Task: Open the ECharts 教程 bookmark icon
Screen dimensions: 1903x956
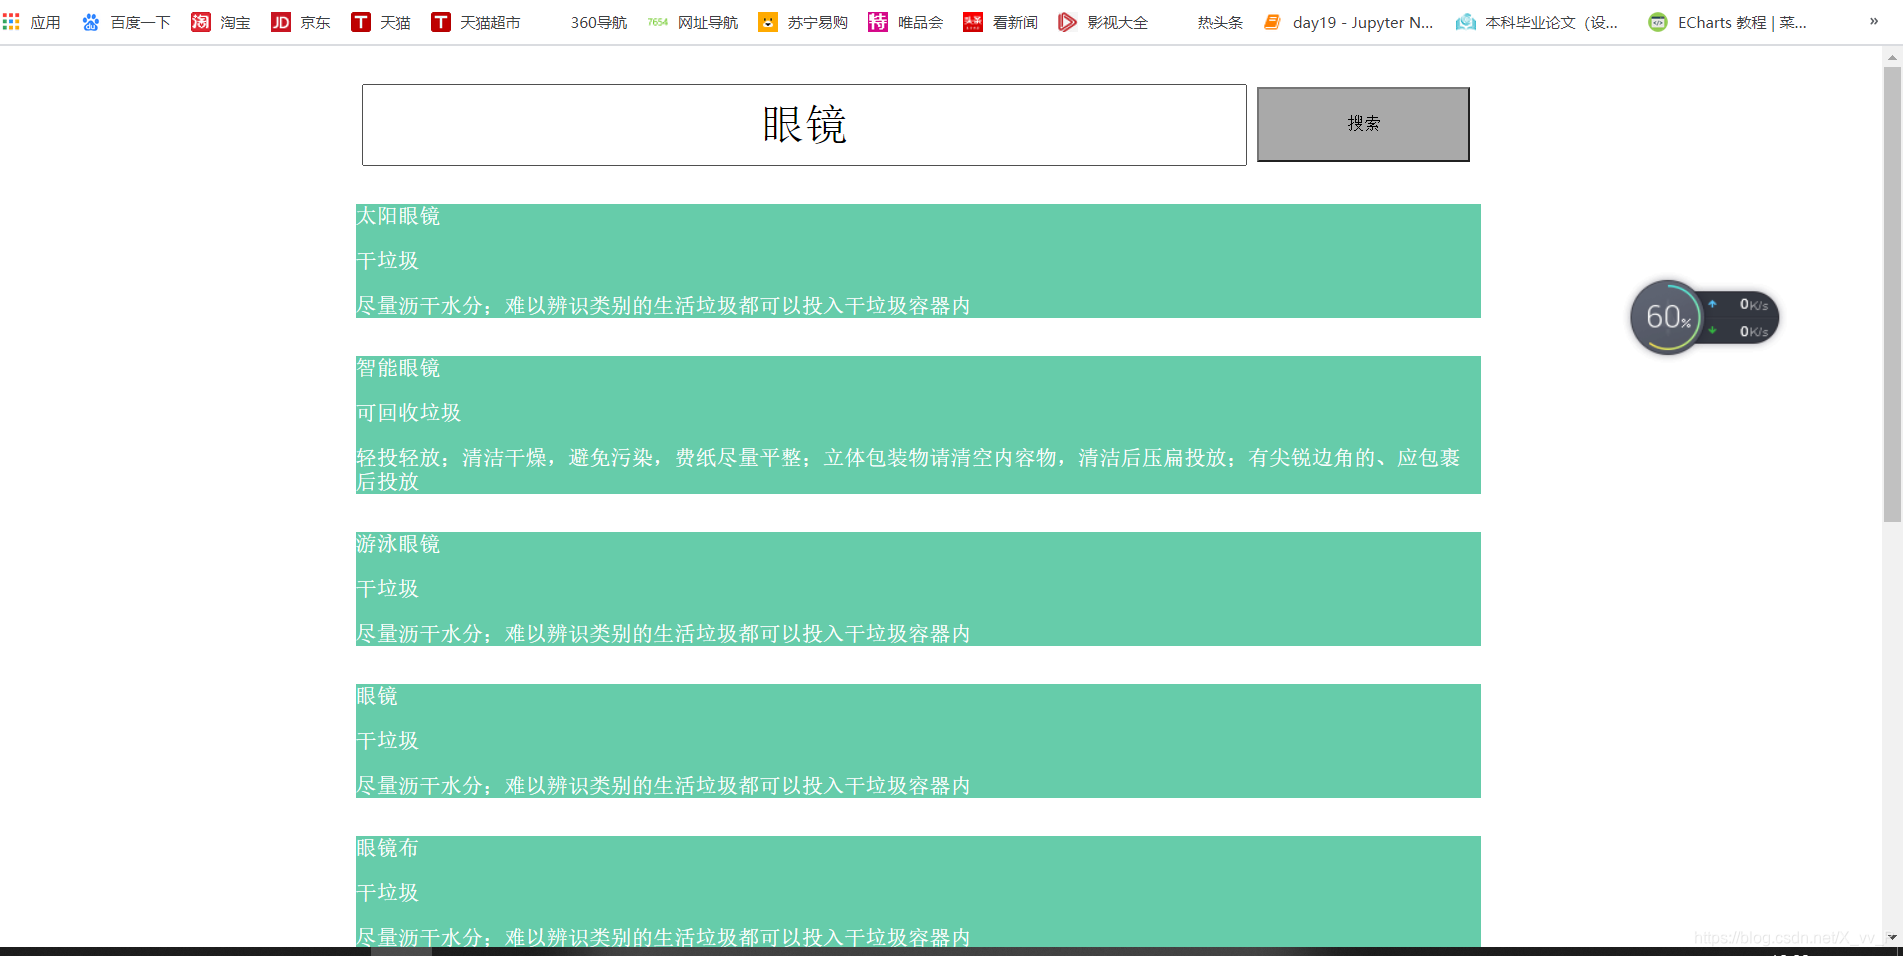Action: click(1658, 22)
